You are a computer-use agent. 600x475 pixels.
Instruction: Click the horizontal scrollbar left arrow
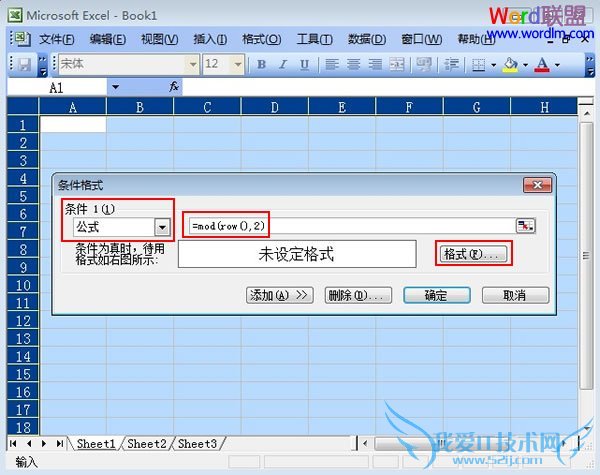365,444
